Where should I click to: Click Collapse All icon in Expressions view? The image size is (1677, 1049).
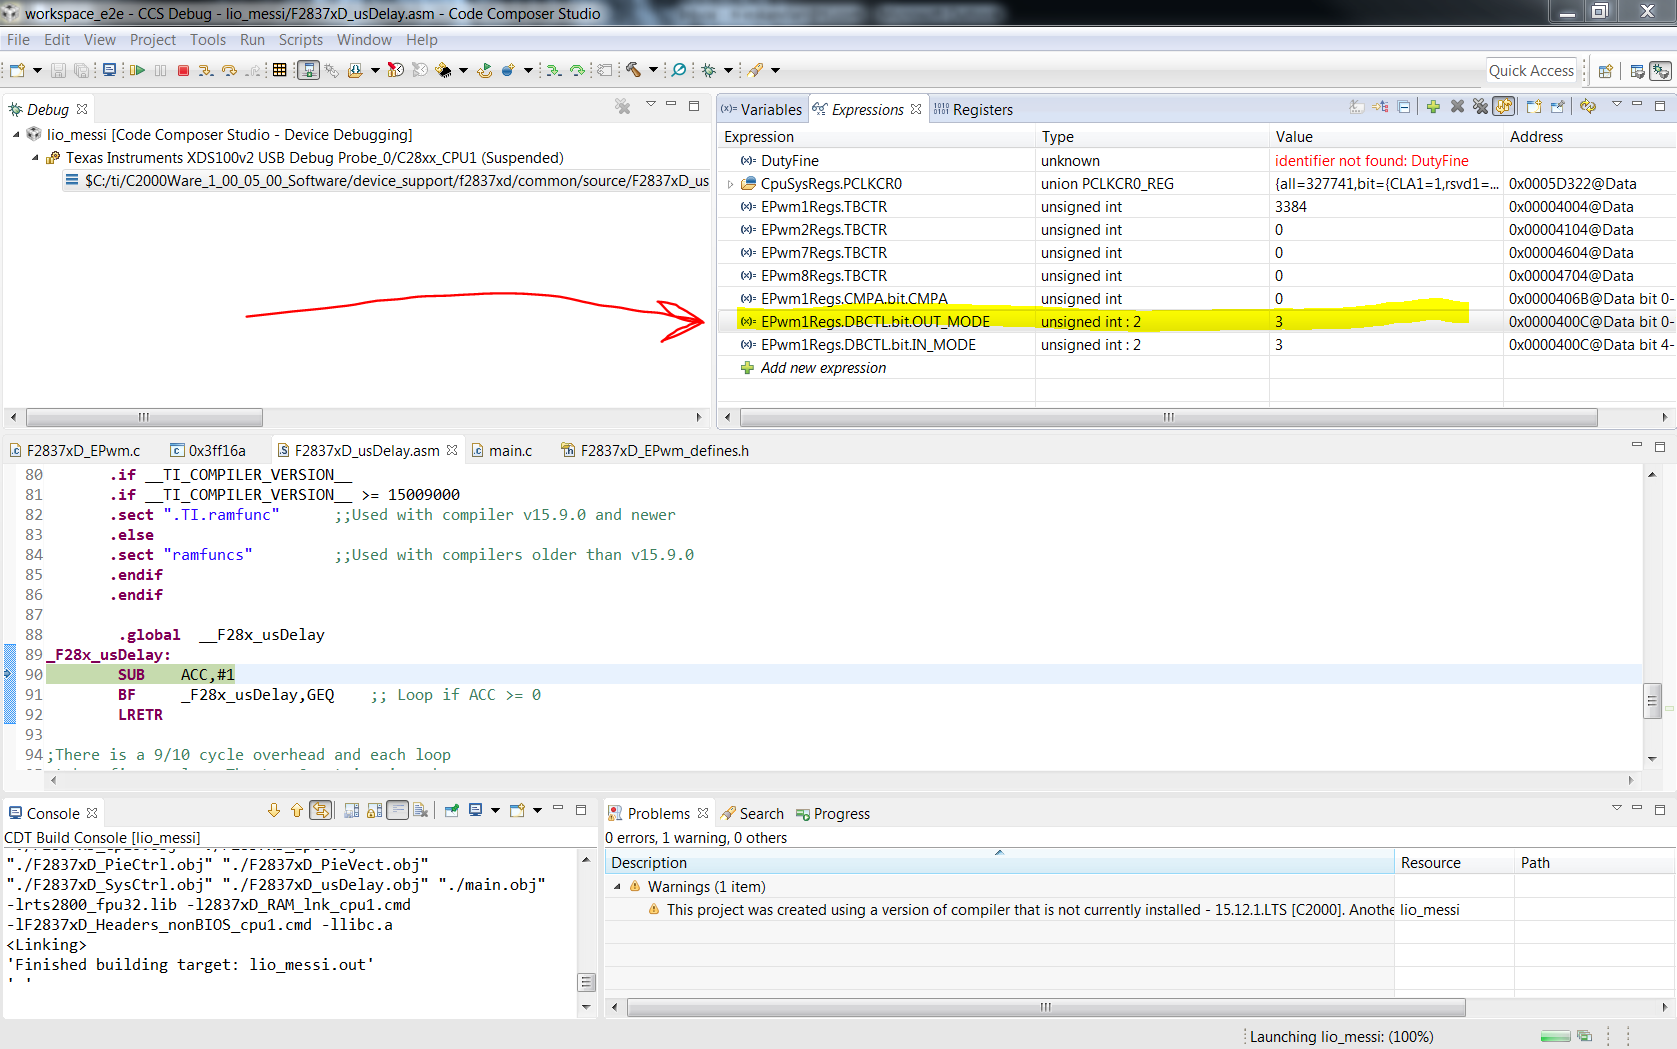coord(1403,106)
